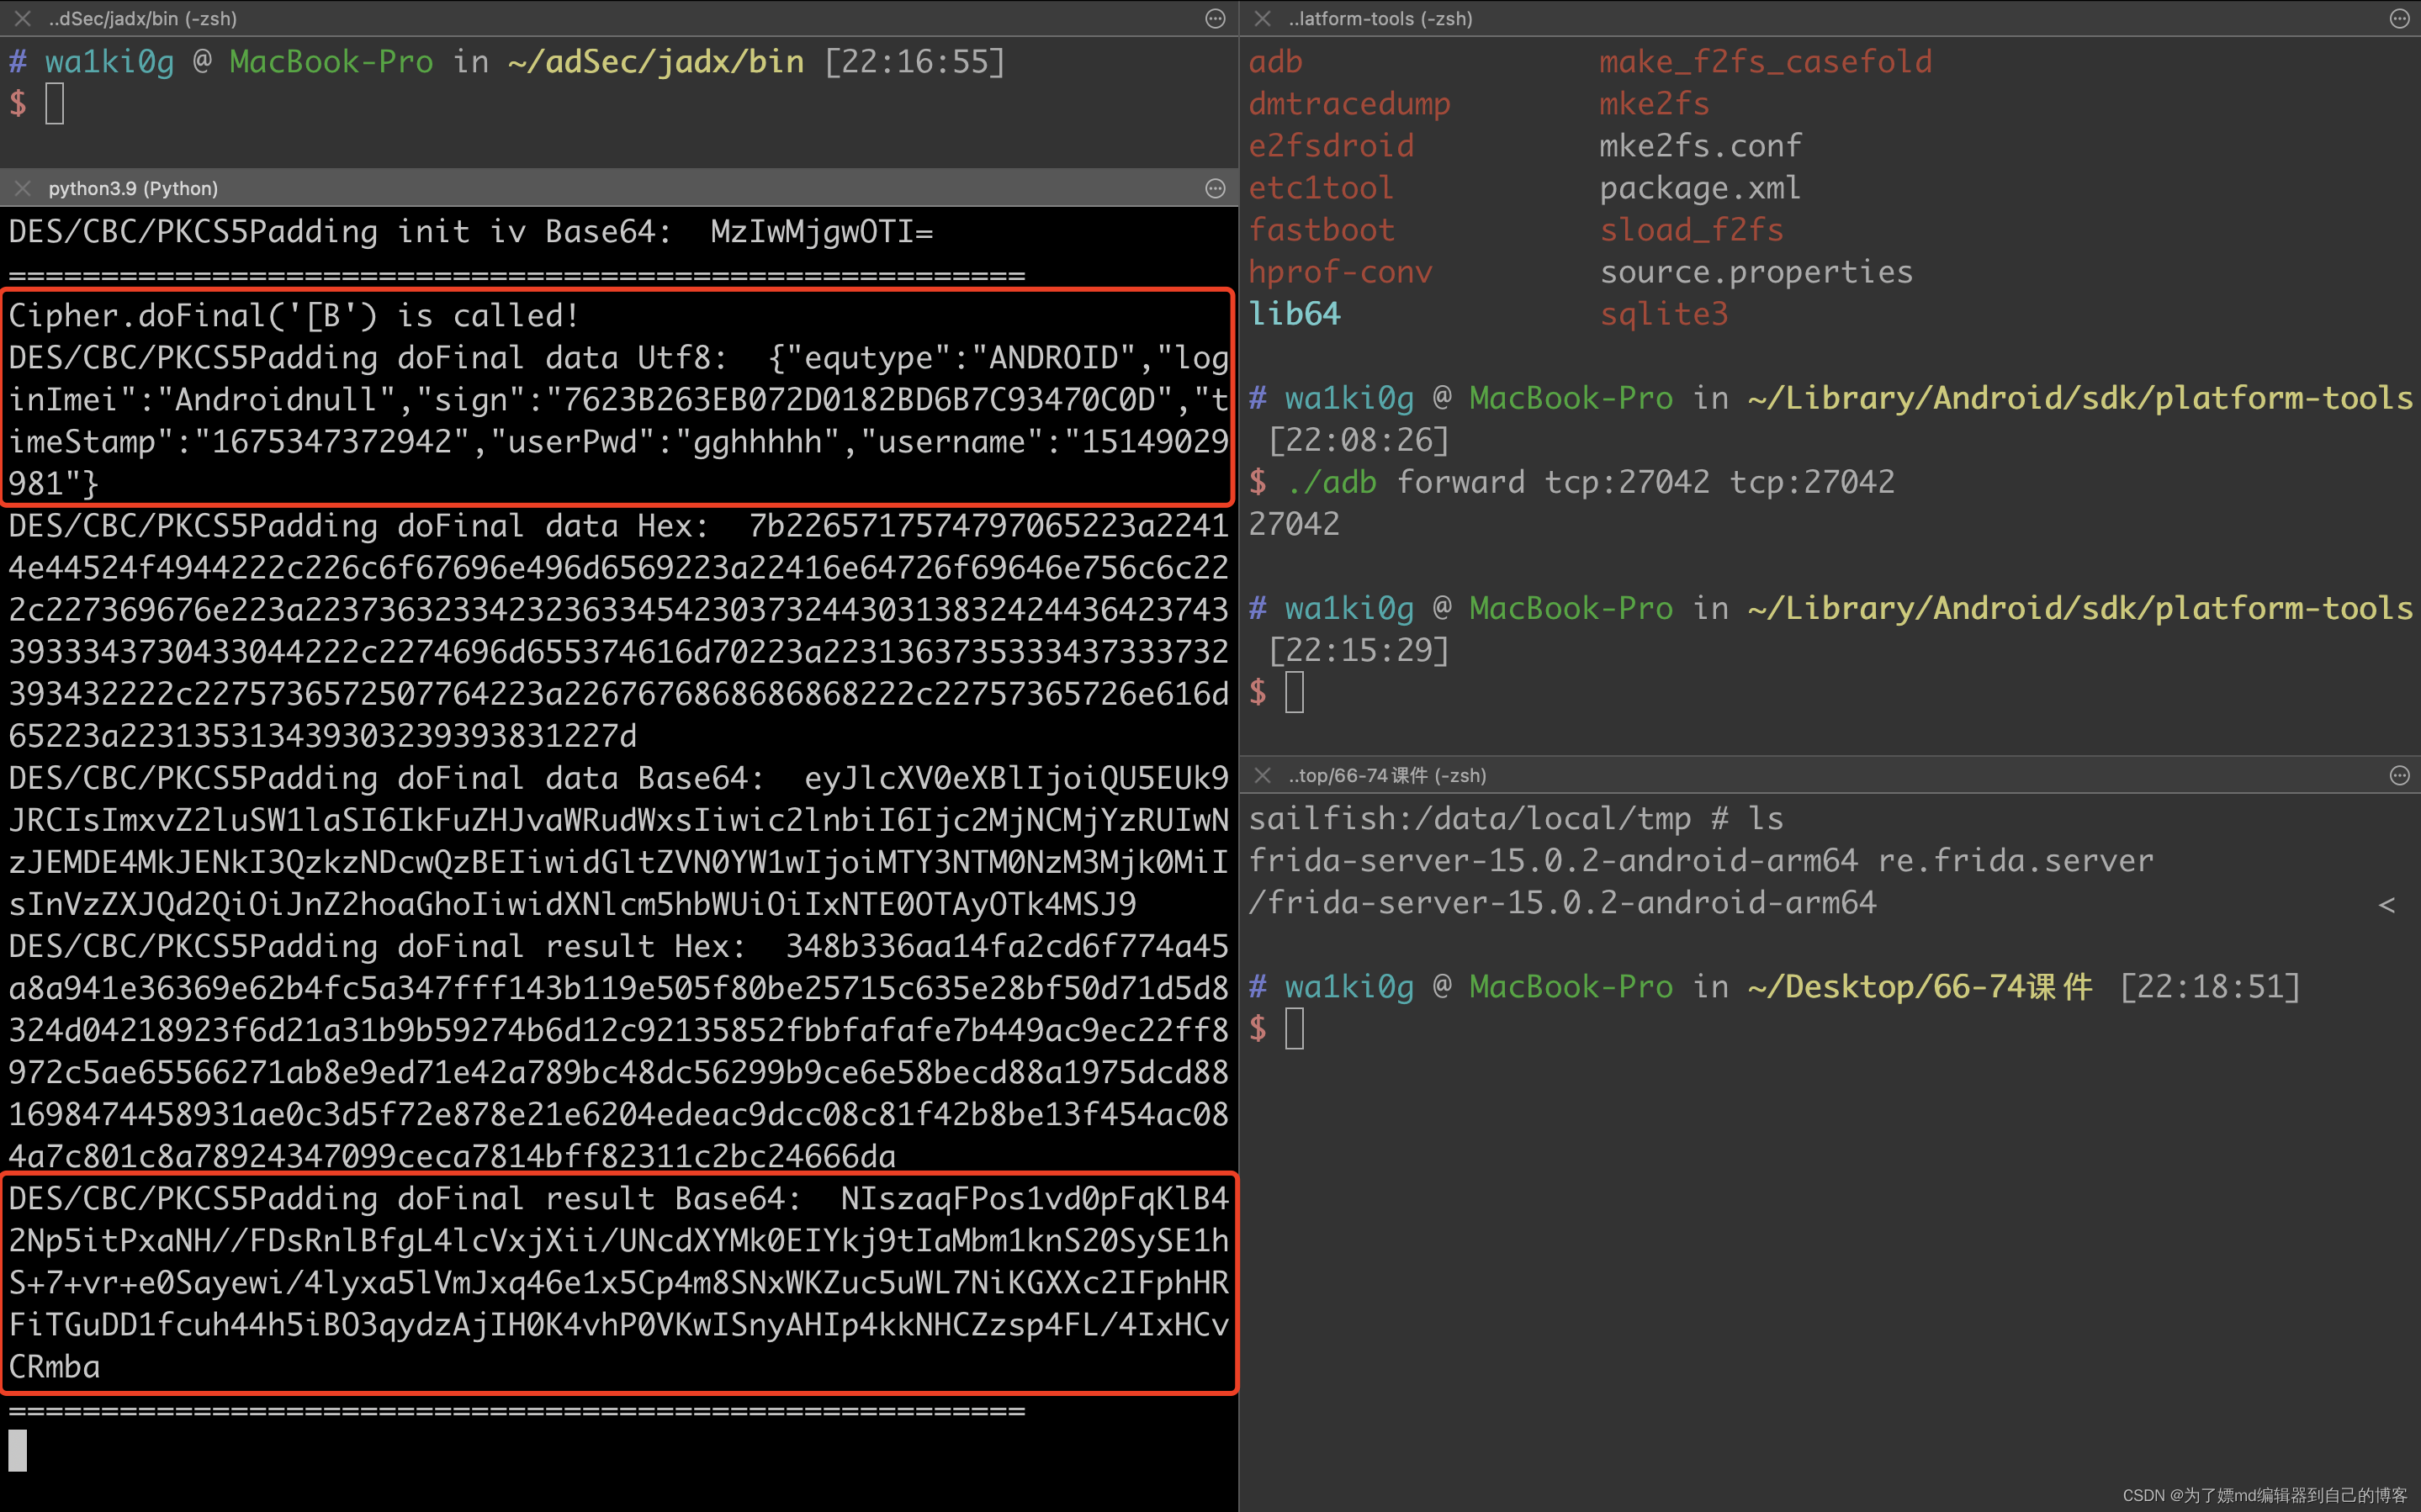
Task: Close the ..dSec/jadx/bin zsh pane
Action: click(x=23, y=18)
